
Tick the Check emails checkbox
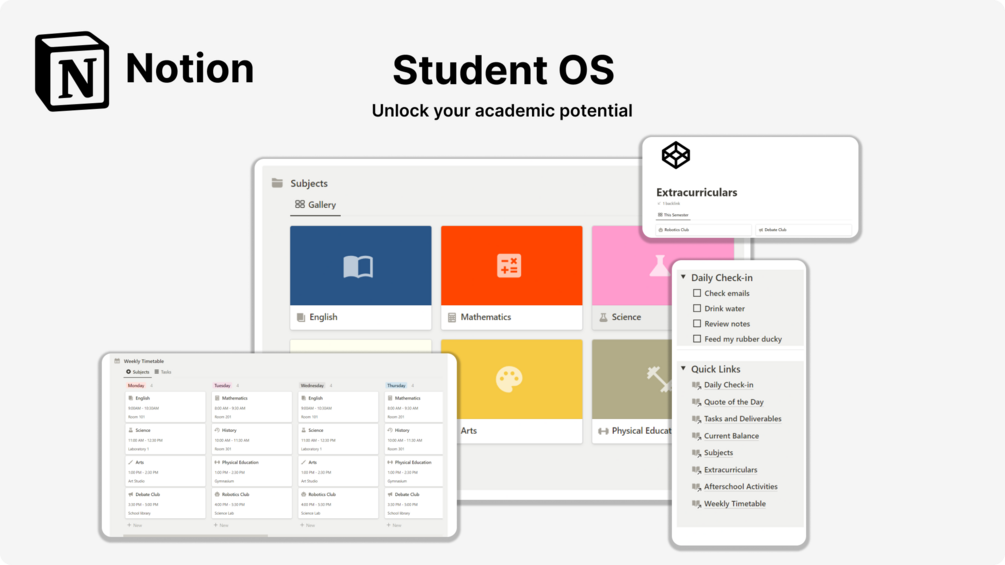(697, 293)
